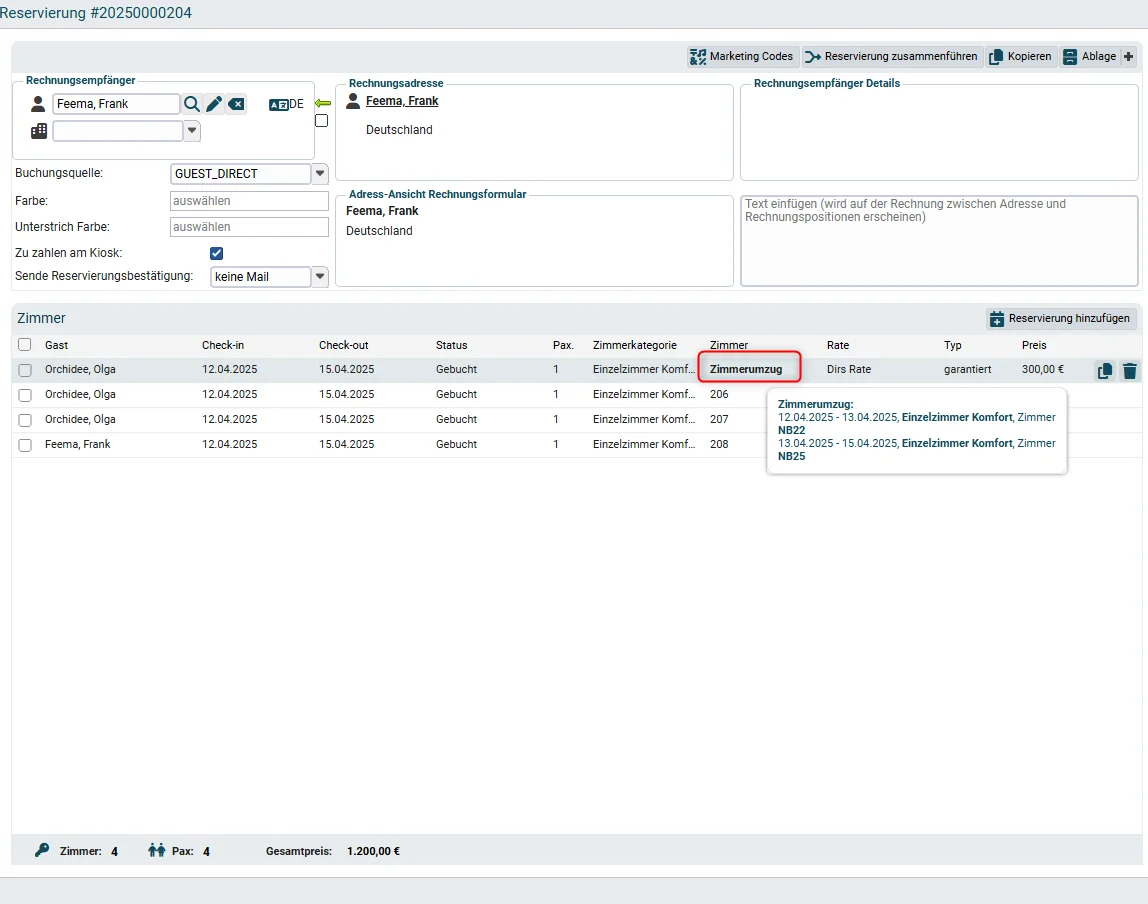Choose a color in the Unterstrich Farbe field
Viewport: 1148px width, 904px height.
click(249, 227)
